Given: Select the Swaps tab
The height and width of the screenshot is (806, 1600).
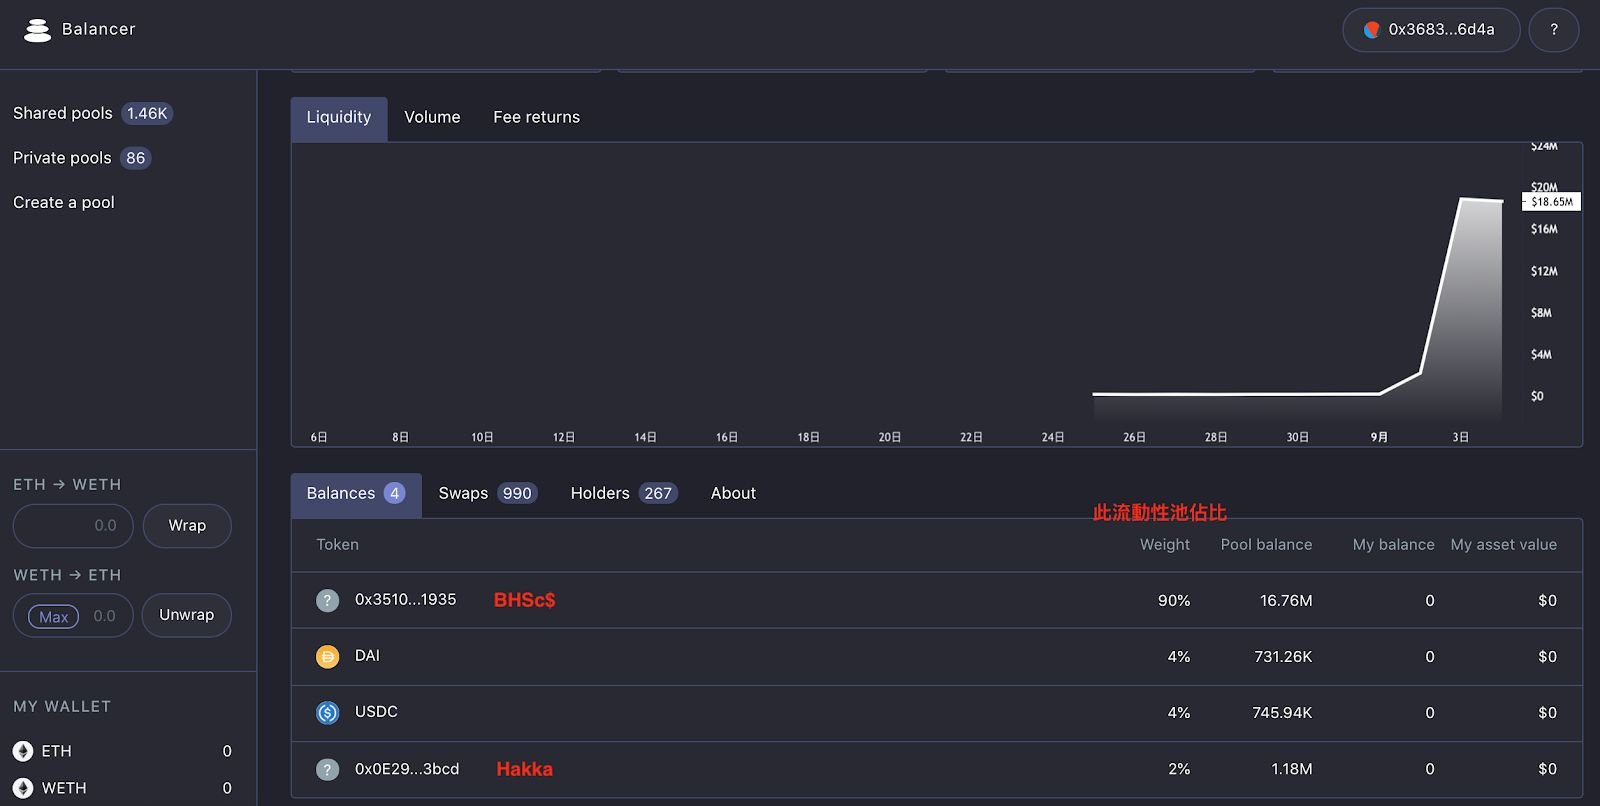Looking at the screenshot, I should (488, 494).
